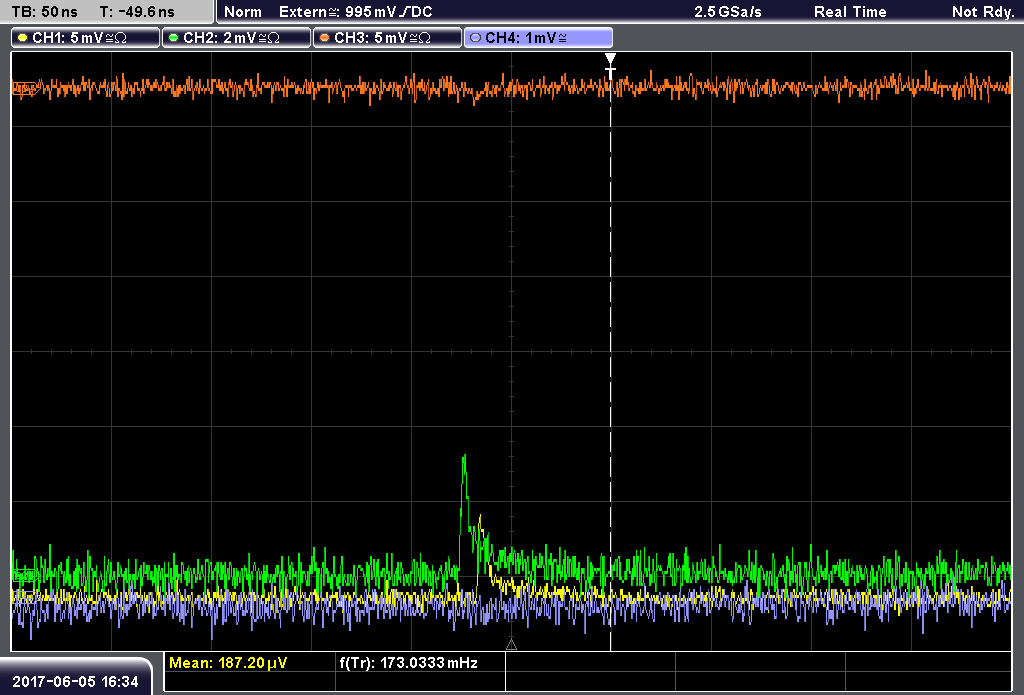This screenshot has width=1024, height=695.
Task: Click the T: -49.6 ns trigger position readout
Action: (x=137, y=12)
